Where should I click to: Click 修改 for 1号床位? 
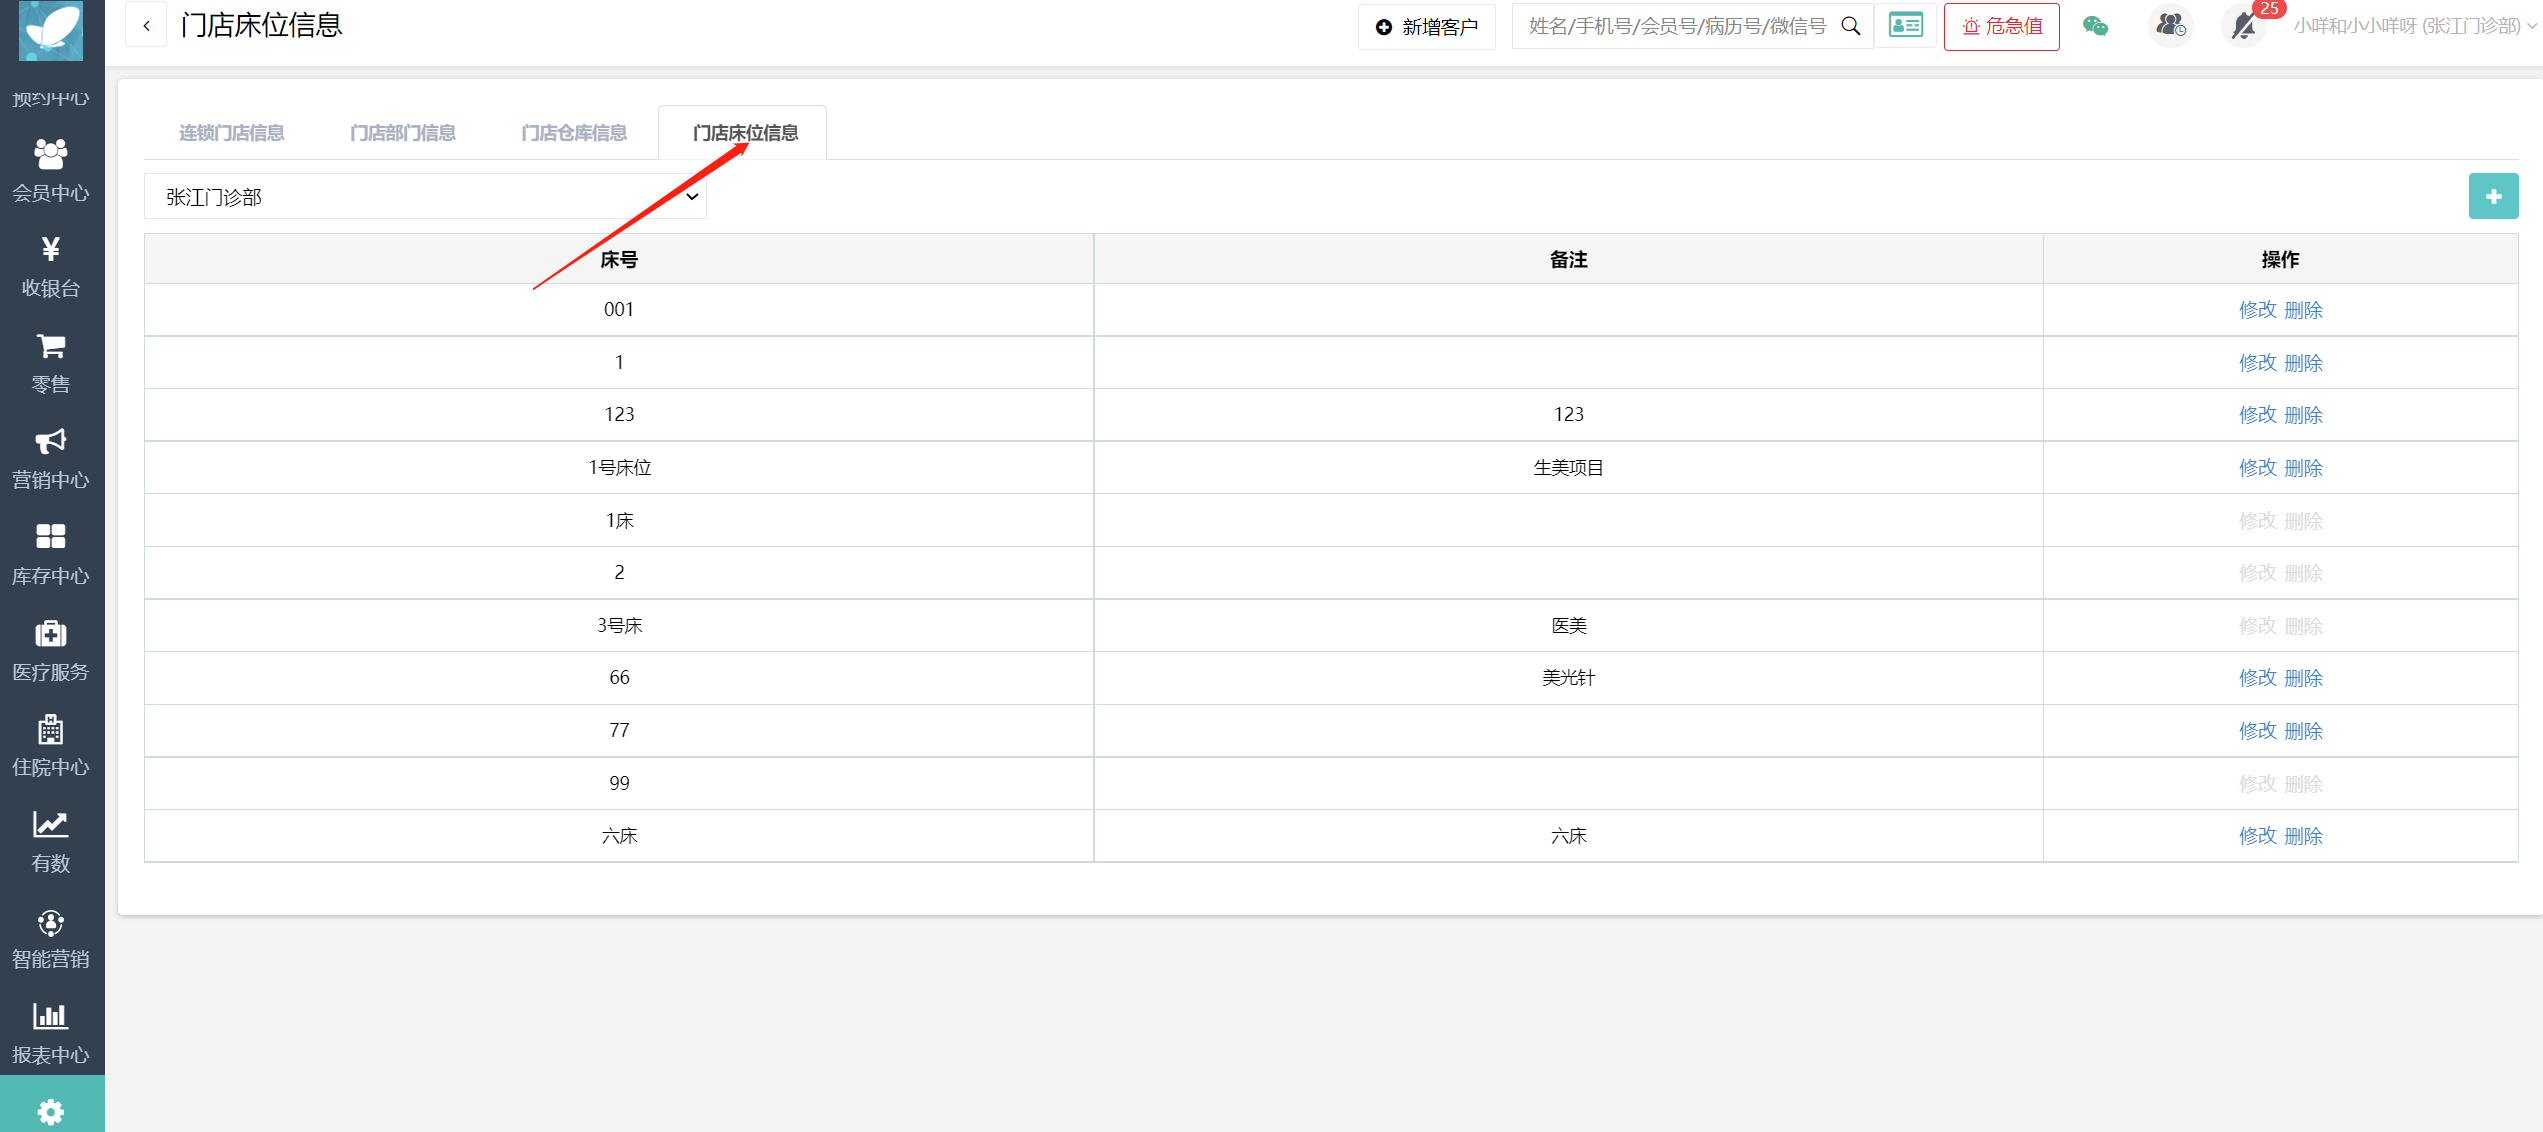2257,468
